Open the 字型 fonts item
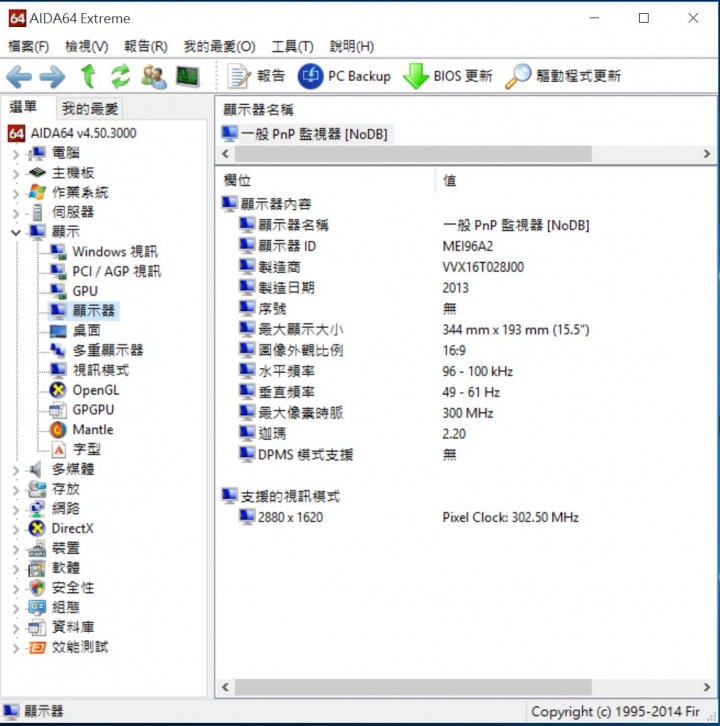This screenshot has height=726, width=720. coord(75,450)
